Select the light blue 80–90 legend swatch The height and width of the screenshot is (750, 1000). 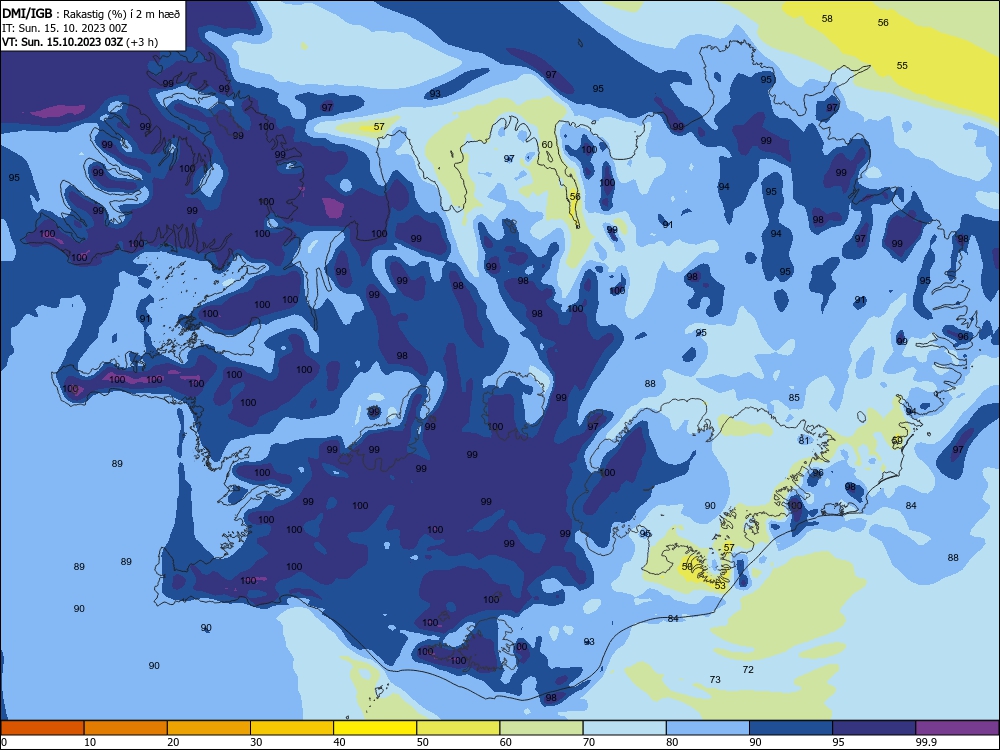click(708, 728)
